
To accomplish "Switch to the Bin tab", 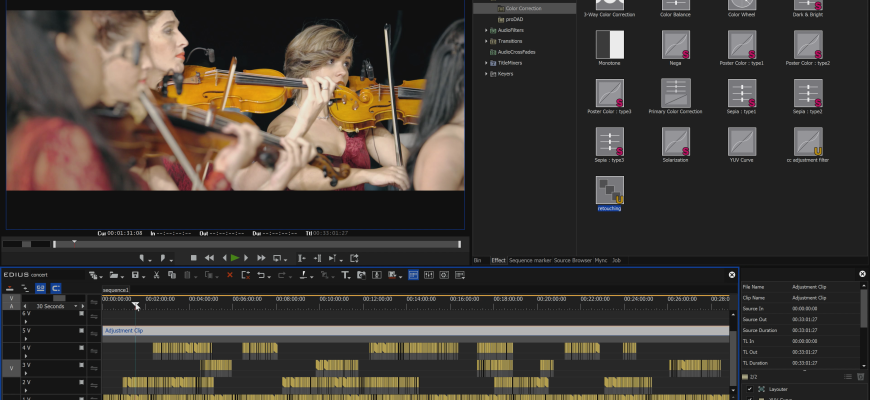I will 477,260.
